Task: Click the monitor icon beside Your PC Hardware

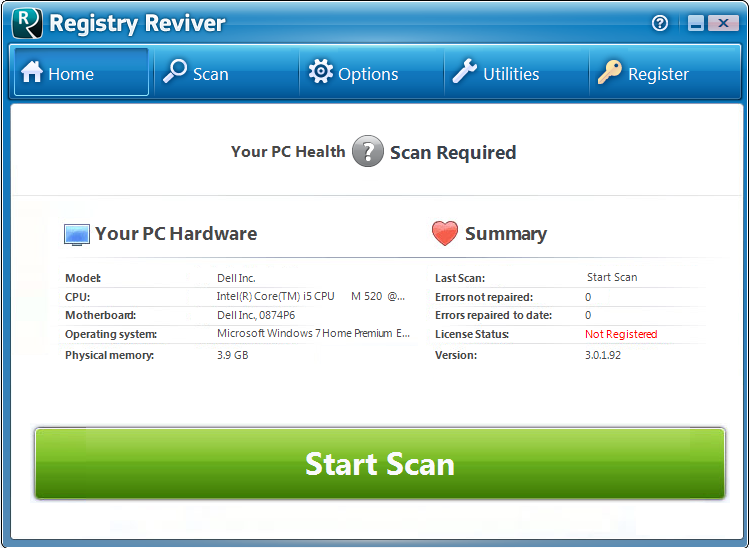Action: tap(77, 235)
